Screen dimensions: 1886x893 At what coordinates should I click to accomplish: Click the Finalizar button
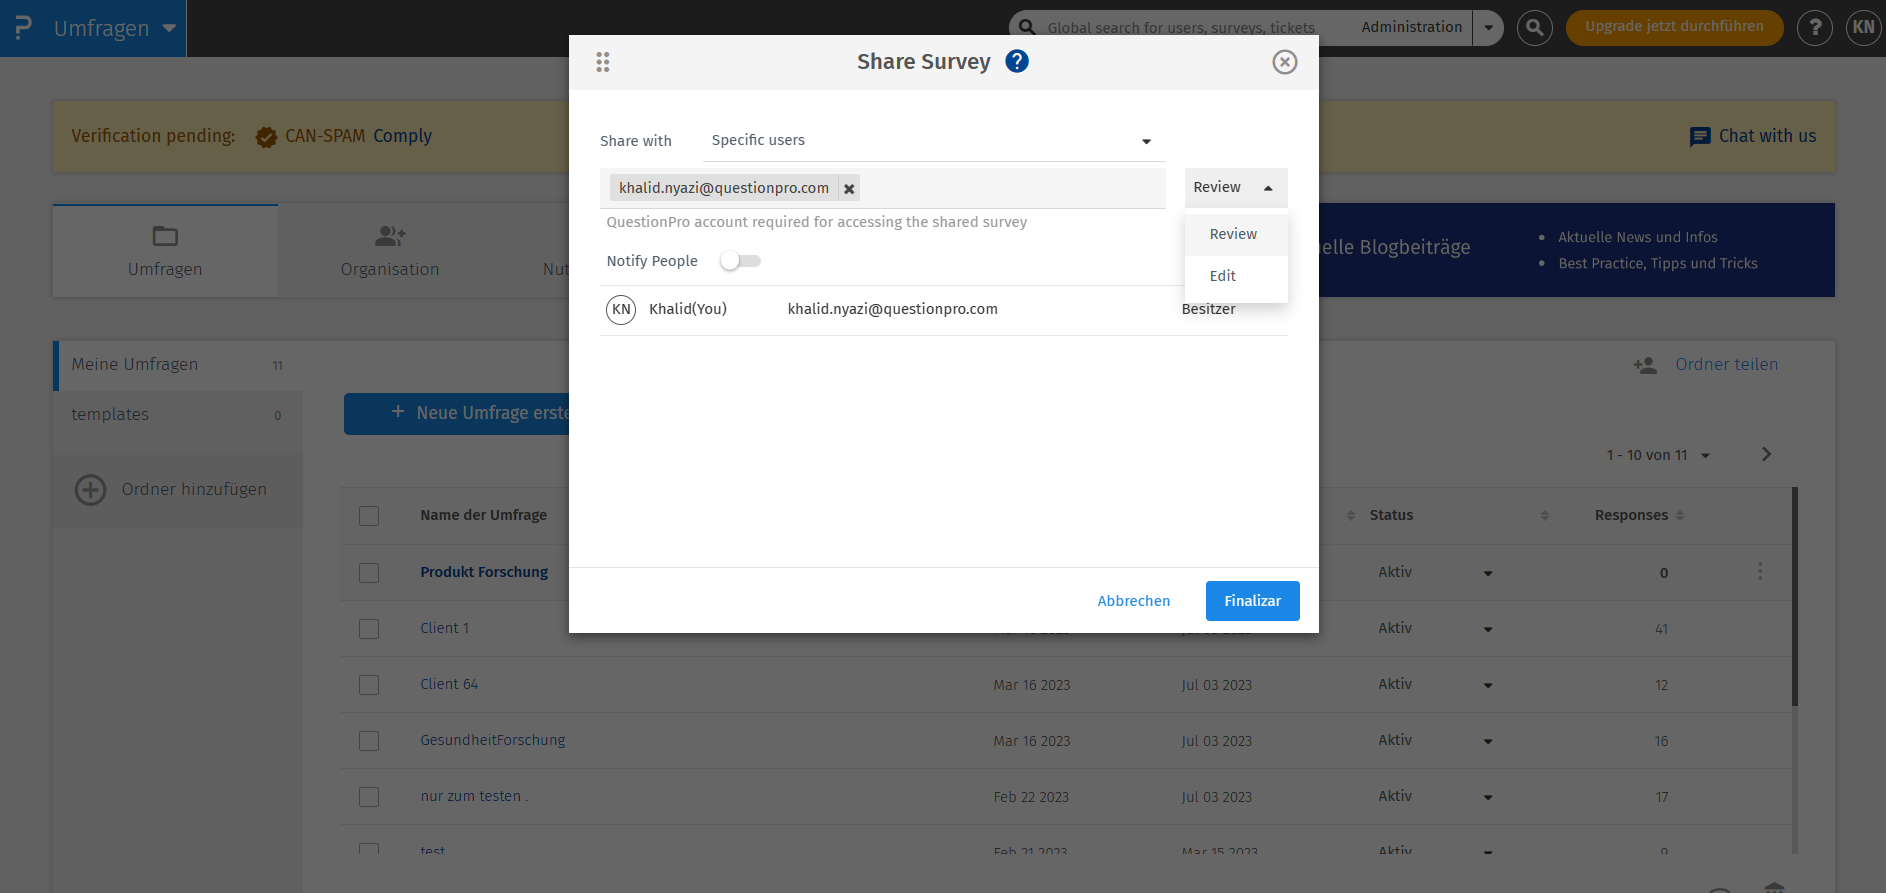[1253, 601]
